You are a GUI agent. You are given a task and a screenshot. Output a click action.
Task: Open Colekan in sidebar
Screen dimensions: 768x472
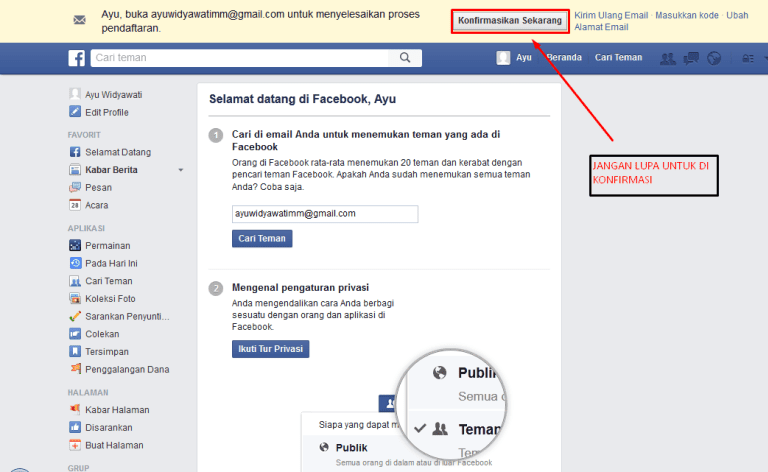point(102,334)
